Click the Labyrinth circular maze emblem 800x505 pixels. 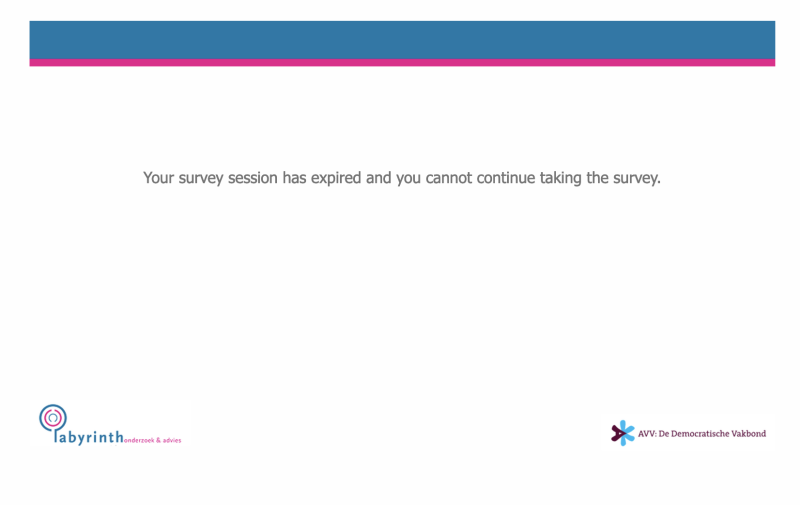(x=53, y=418)
